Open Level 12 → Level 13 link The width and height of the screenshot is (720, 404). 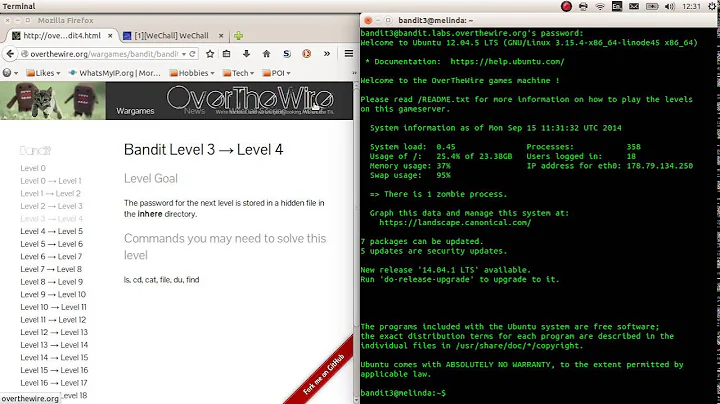click(x=54, y=332)
